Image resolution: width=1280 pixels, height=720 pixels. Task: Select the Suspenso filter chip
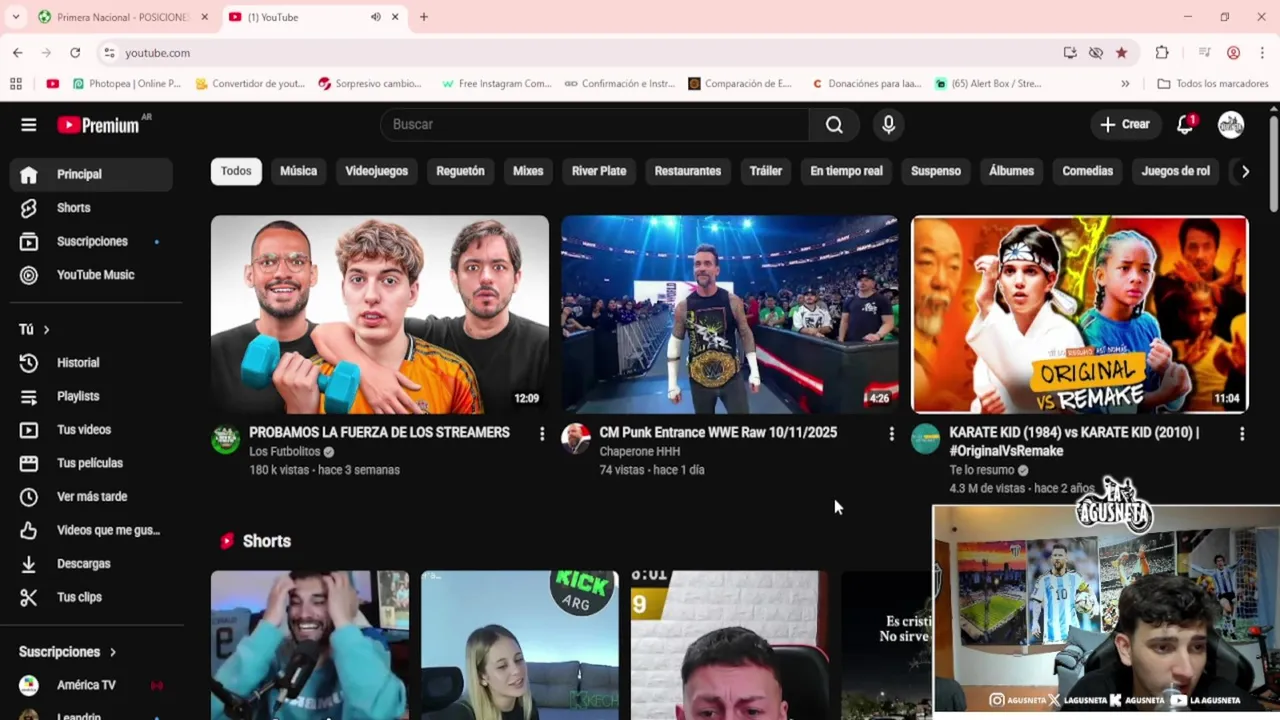tap(936, 171)
